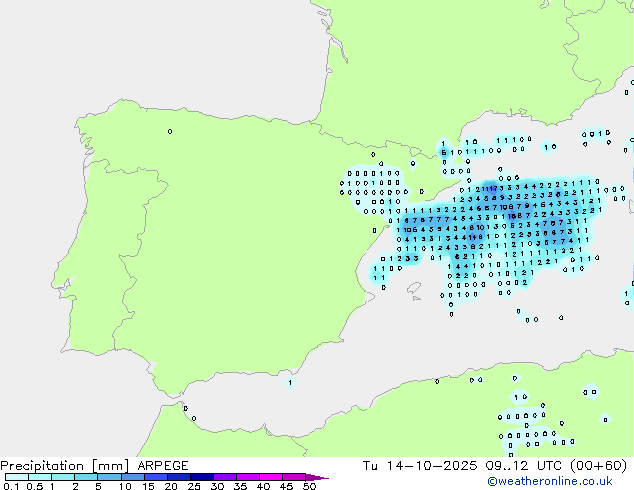Click the 'ARPEGE' model name
634x490 pixels.
tap(163, 466)
